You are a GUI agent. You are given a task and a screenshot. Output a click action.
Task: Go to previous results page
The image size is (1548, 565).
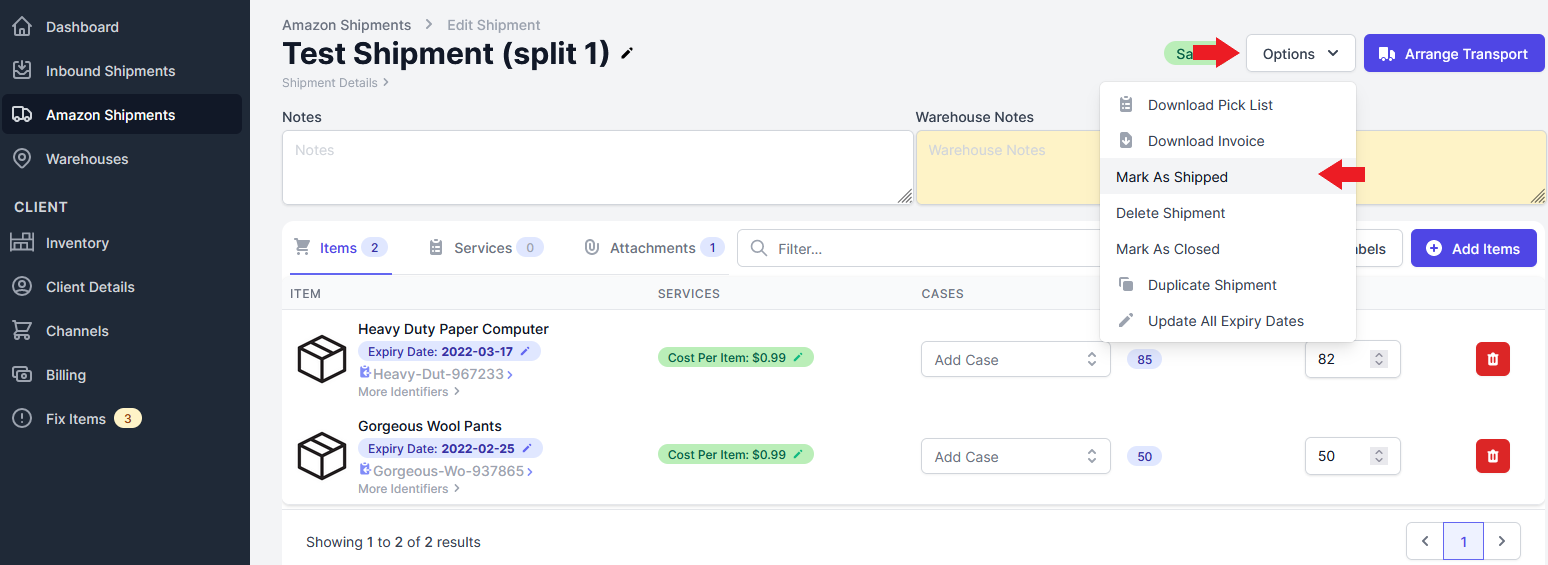tap(1425, 541)
